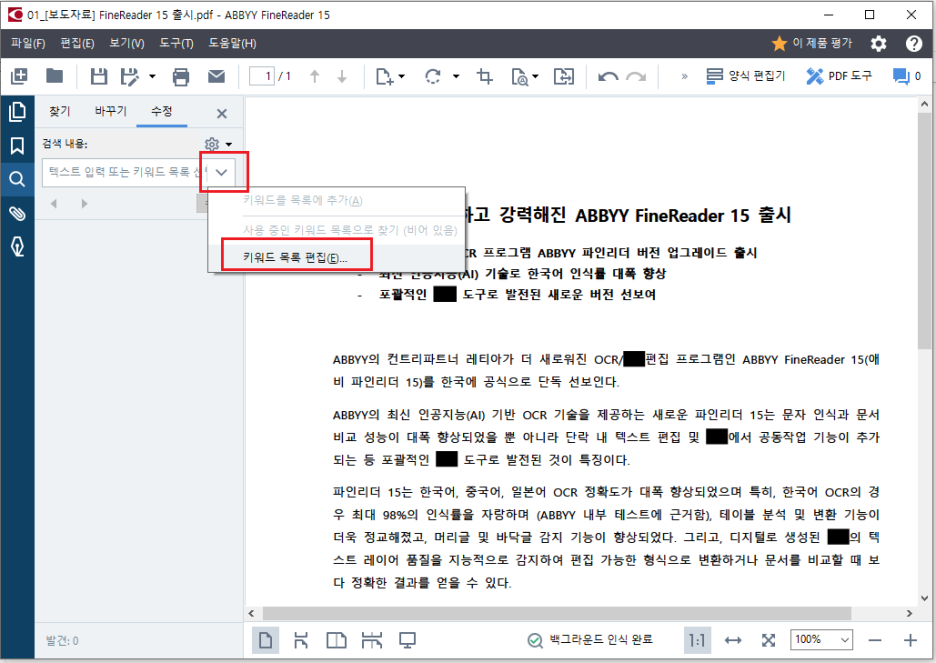Show the bookmarks pane sidebar icon

(x=17, y=146)
